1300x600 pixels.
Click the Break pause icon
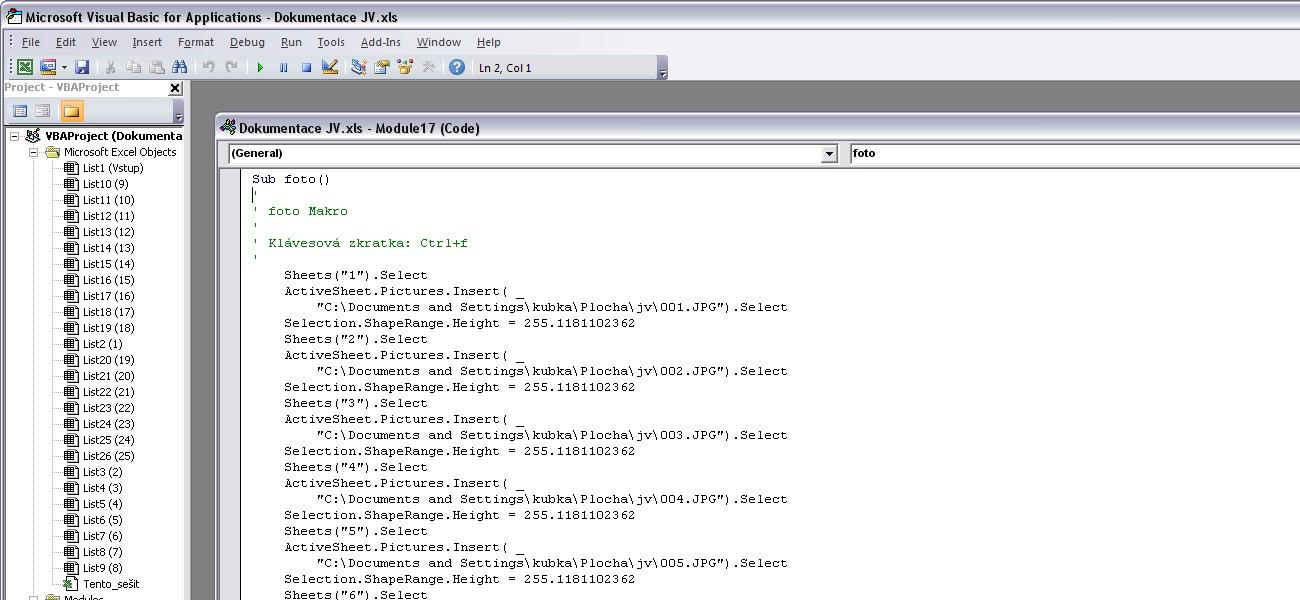pyautogui.click(x=283, y=67)
